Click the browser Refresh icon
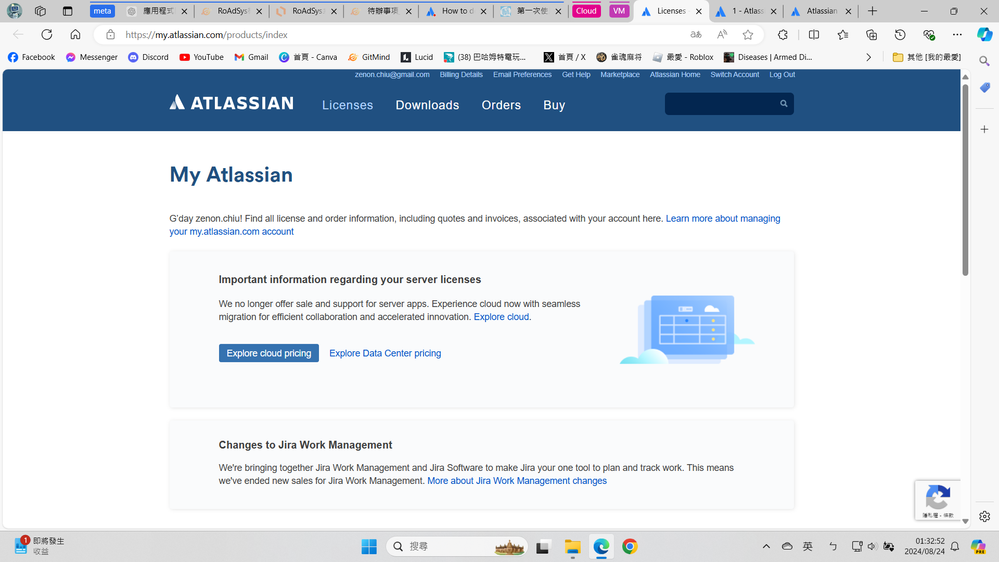 coord(47,34)
